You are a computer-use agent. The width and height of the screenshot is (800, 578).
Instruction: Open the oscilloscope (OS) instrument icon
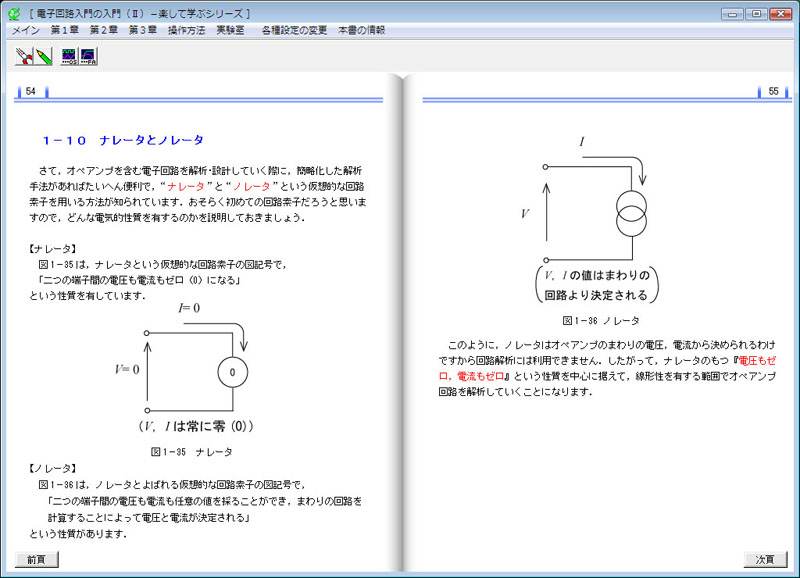69,56
